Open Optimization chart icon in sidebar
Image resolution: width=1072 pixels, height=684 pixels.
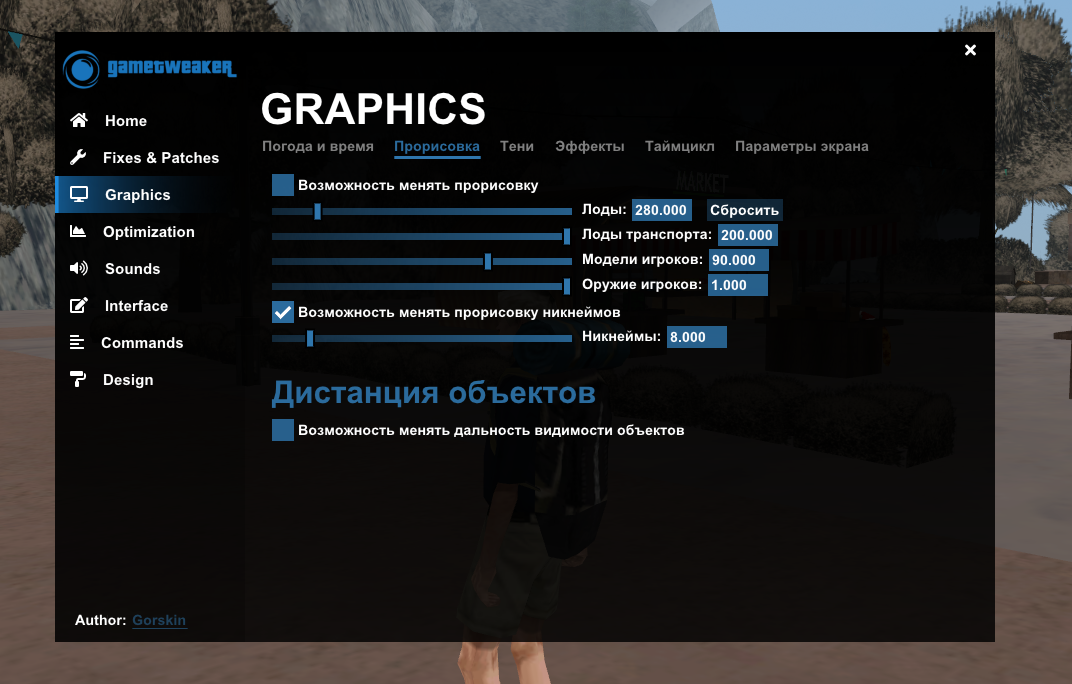(x=78, y=231)
